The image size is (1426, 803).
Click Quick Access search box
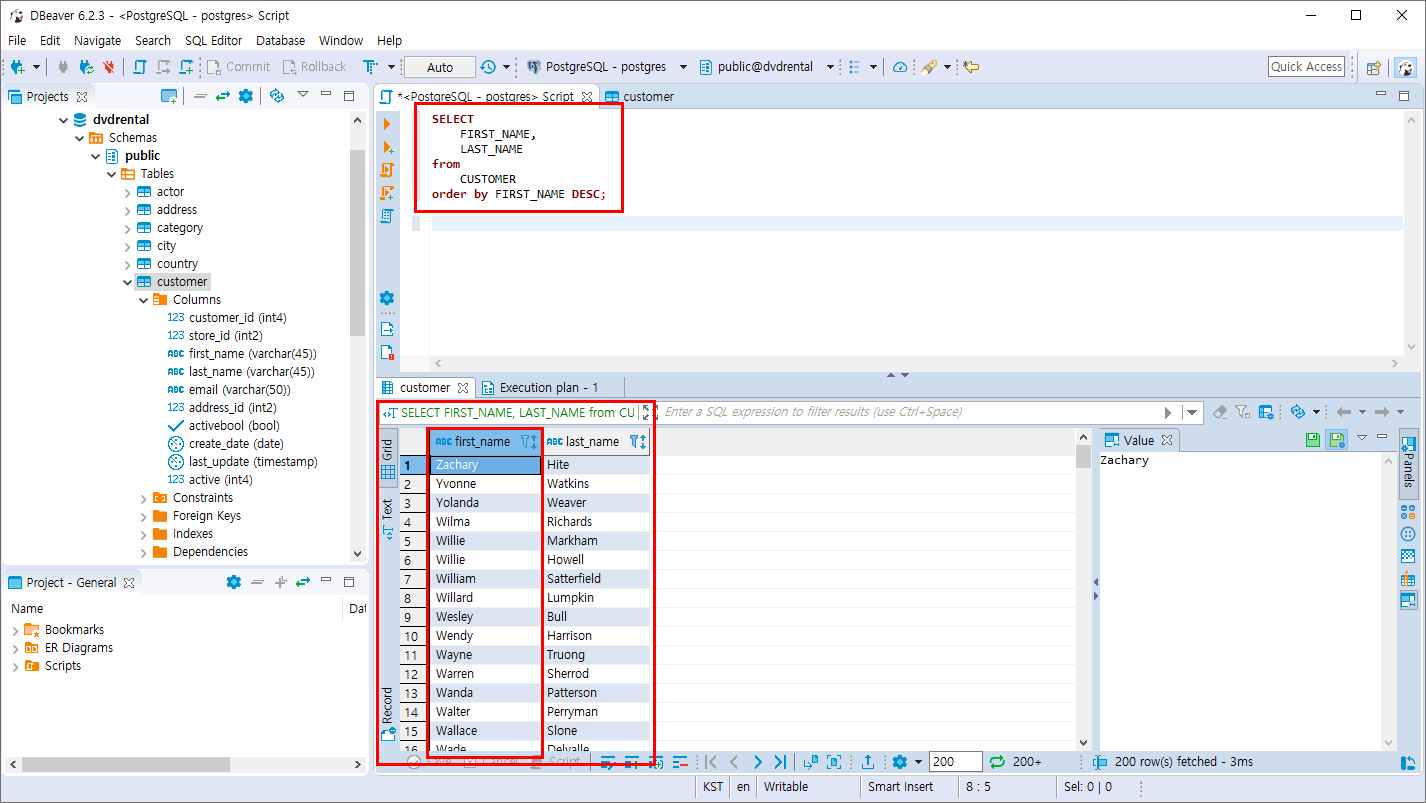point(1306,67)
